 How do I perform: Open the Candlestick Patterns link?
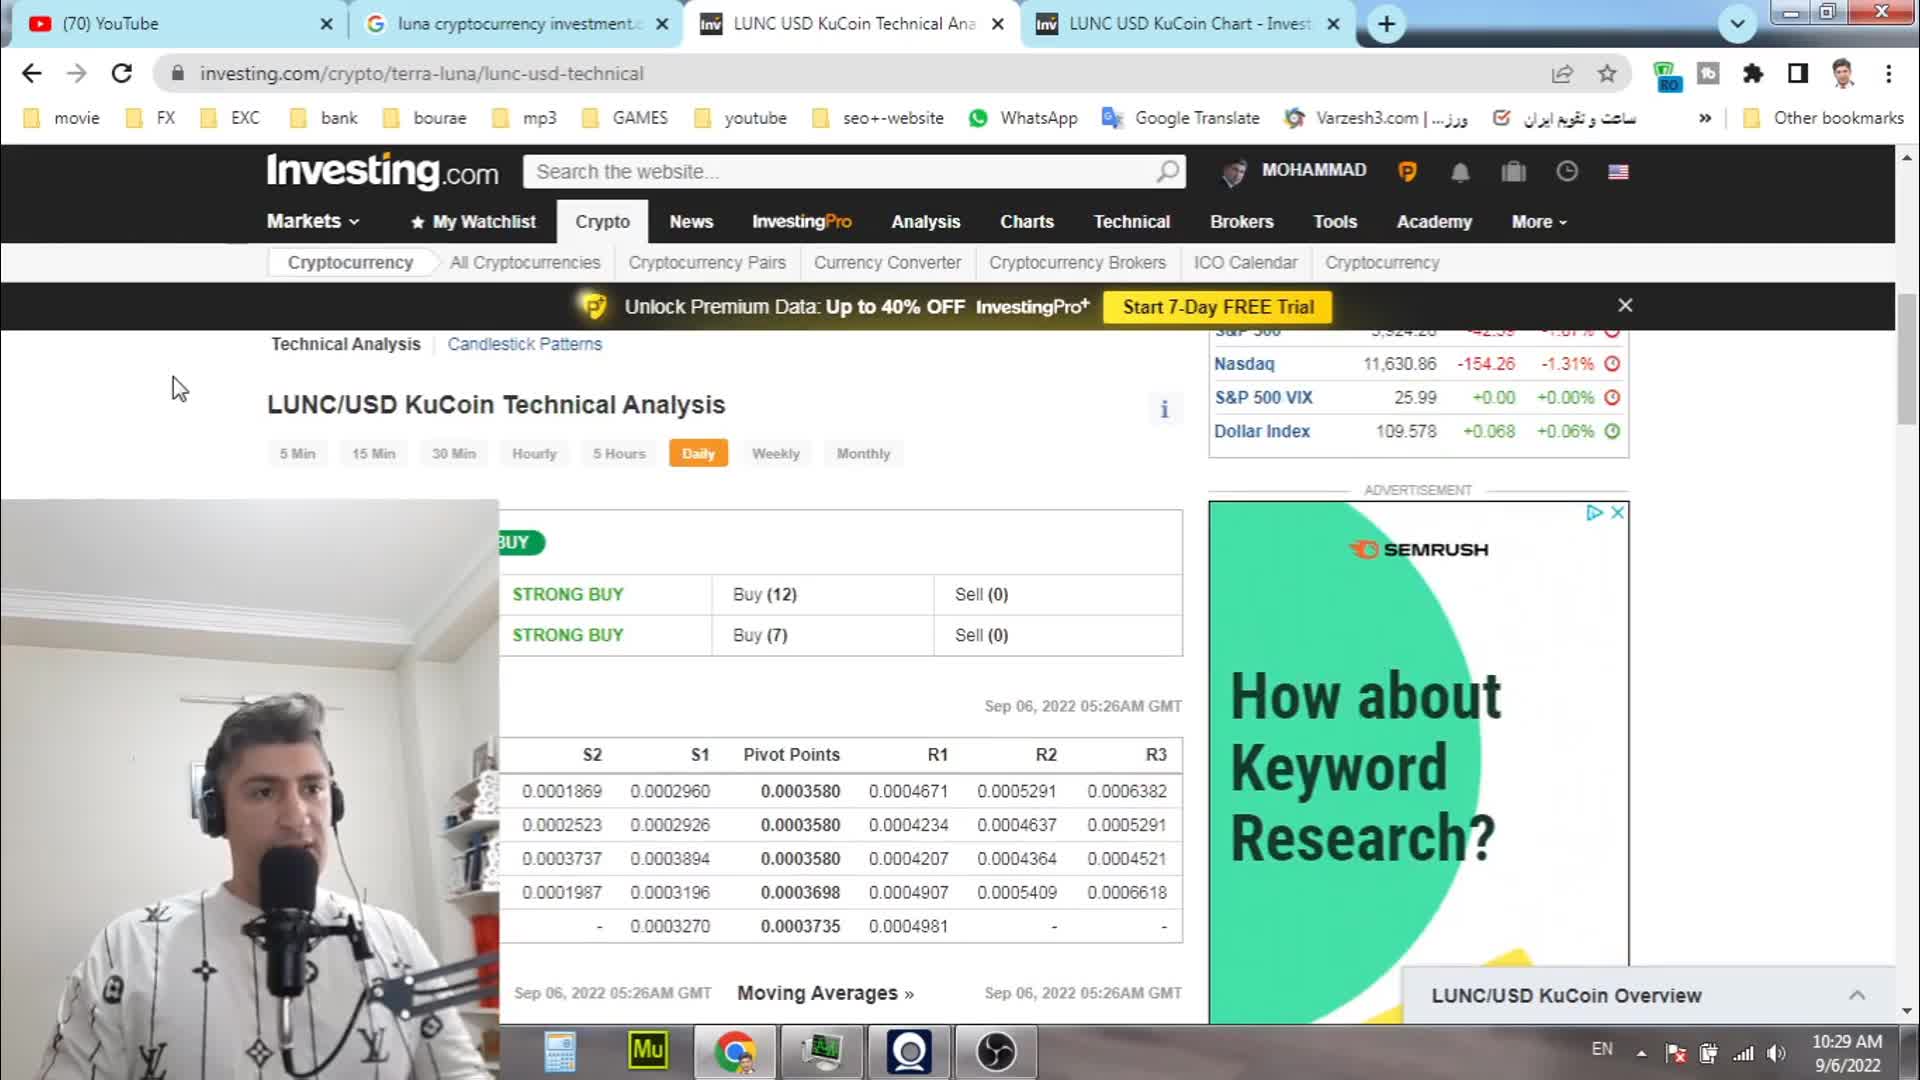coord(524,344)
